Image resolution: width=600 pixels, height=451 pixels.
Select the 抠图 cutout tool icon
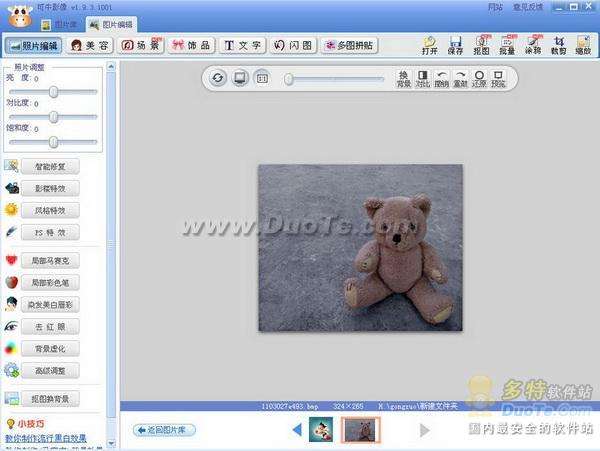(480, 43)
